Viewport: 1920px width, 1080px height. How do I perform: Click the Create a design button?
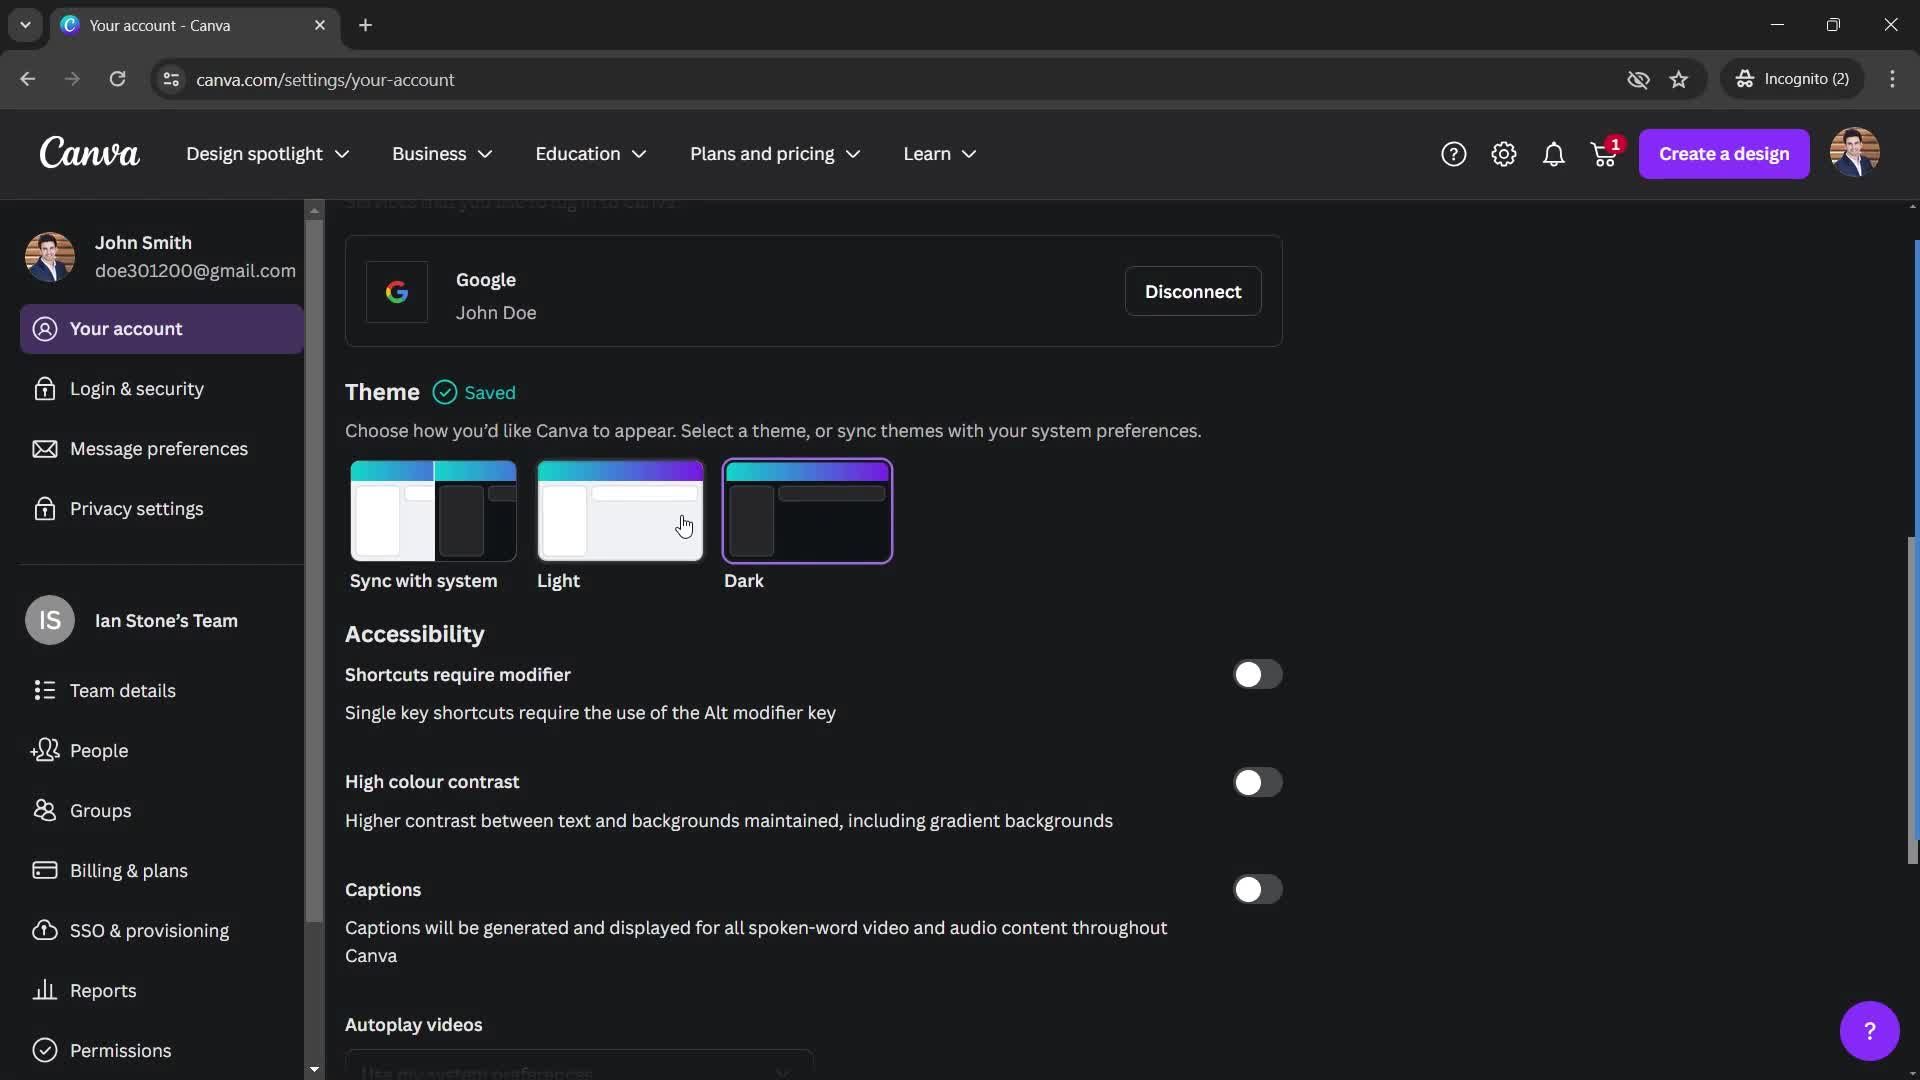click(x=1724, y=154)
